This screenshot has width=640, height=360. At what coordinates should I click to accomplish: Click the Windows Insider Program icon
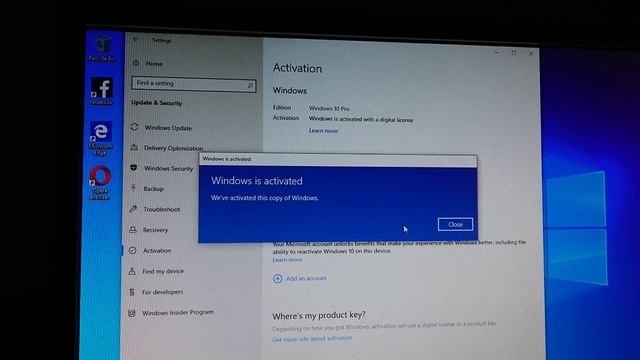(131, 313)
